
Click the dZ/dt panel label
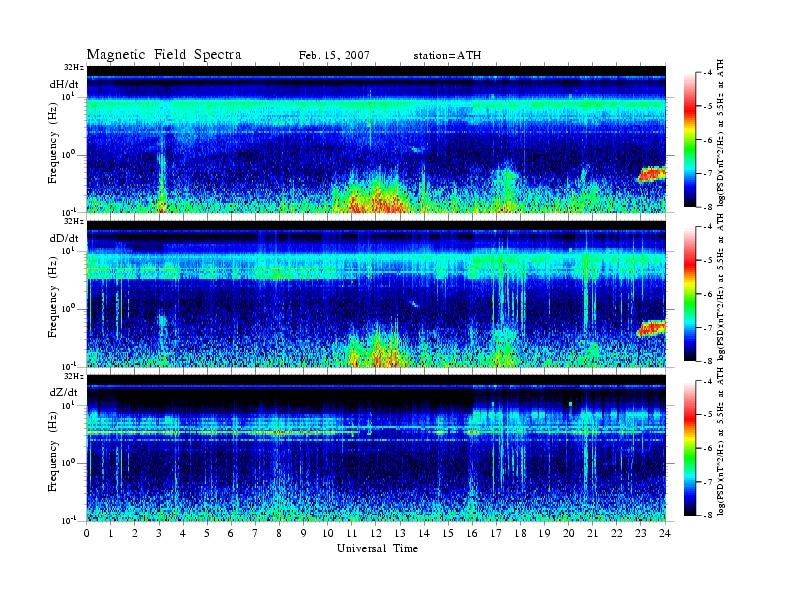click(64, 392)
